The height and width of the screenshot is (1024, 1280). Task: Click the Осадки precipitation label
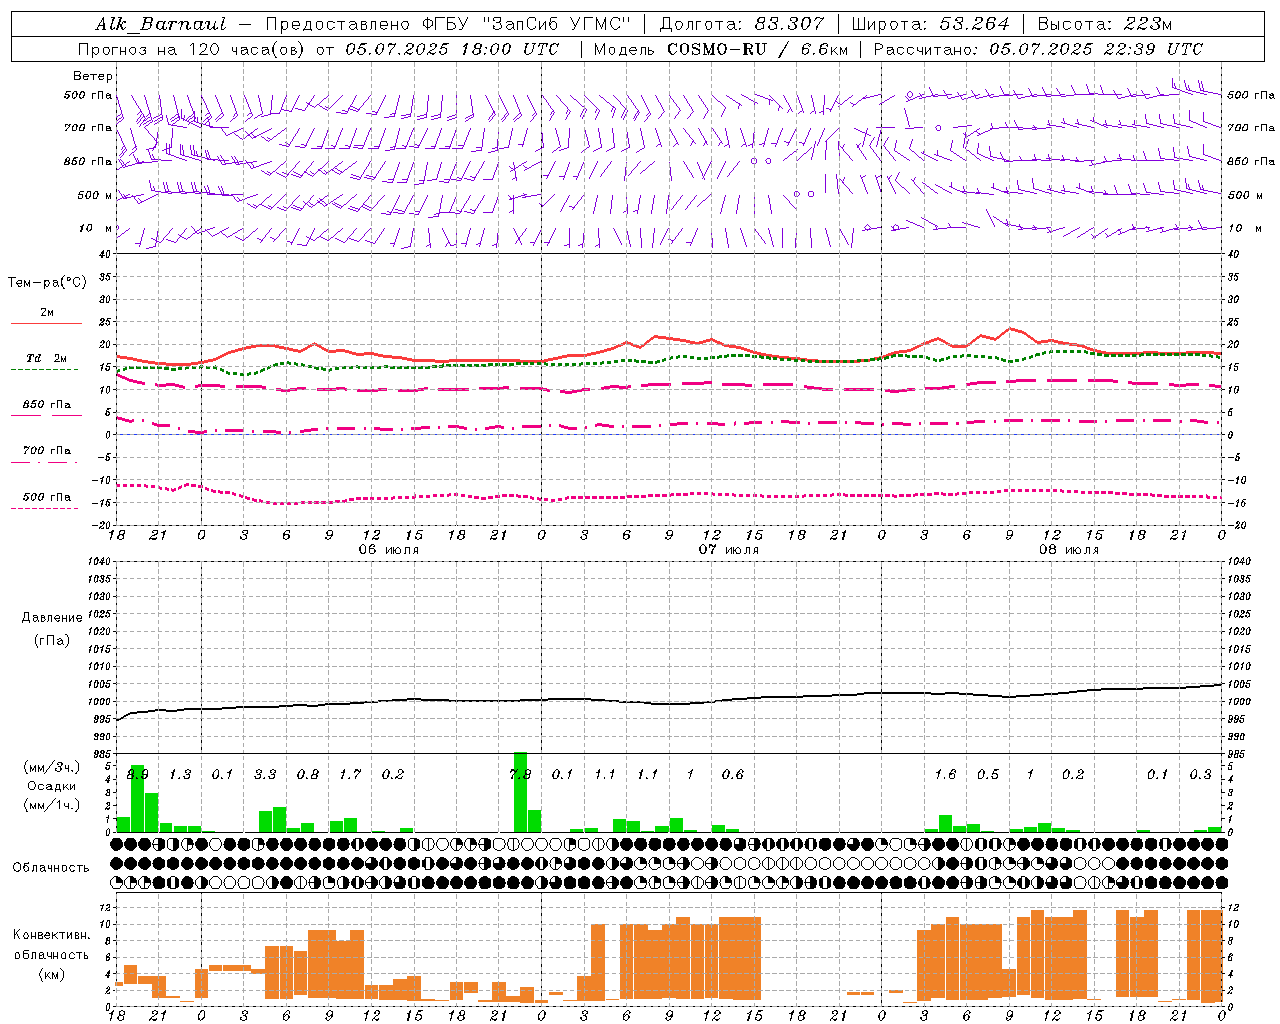(51, 786)
